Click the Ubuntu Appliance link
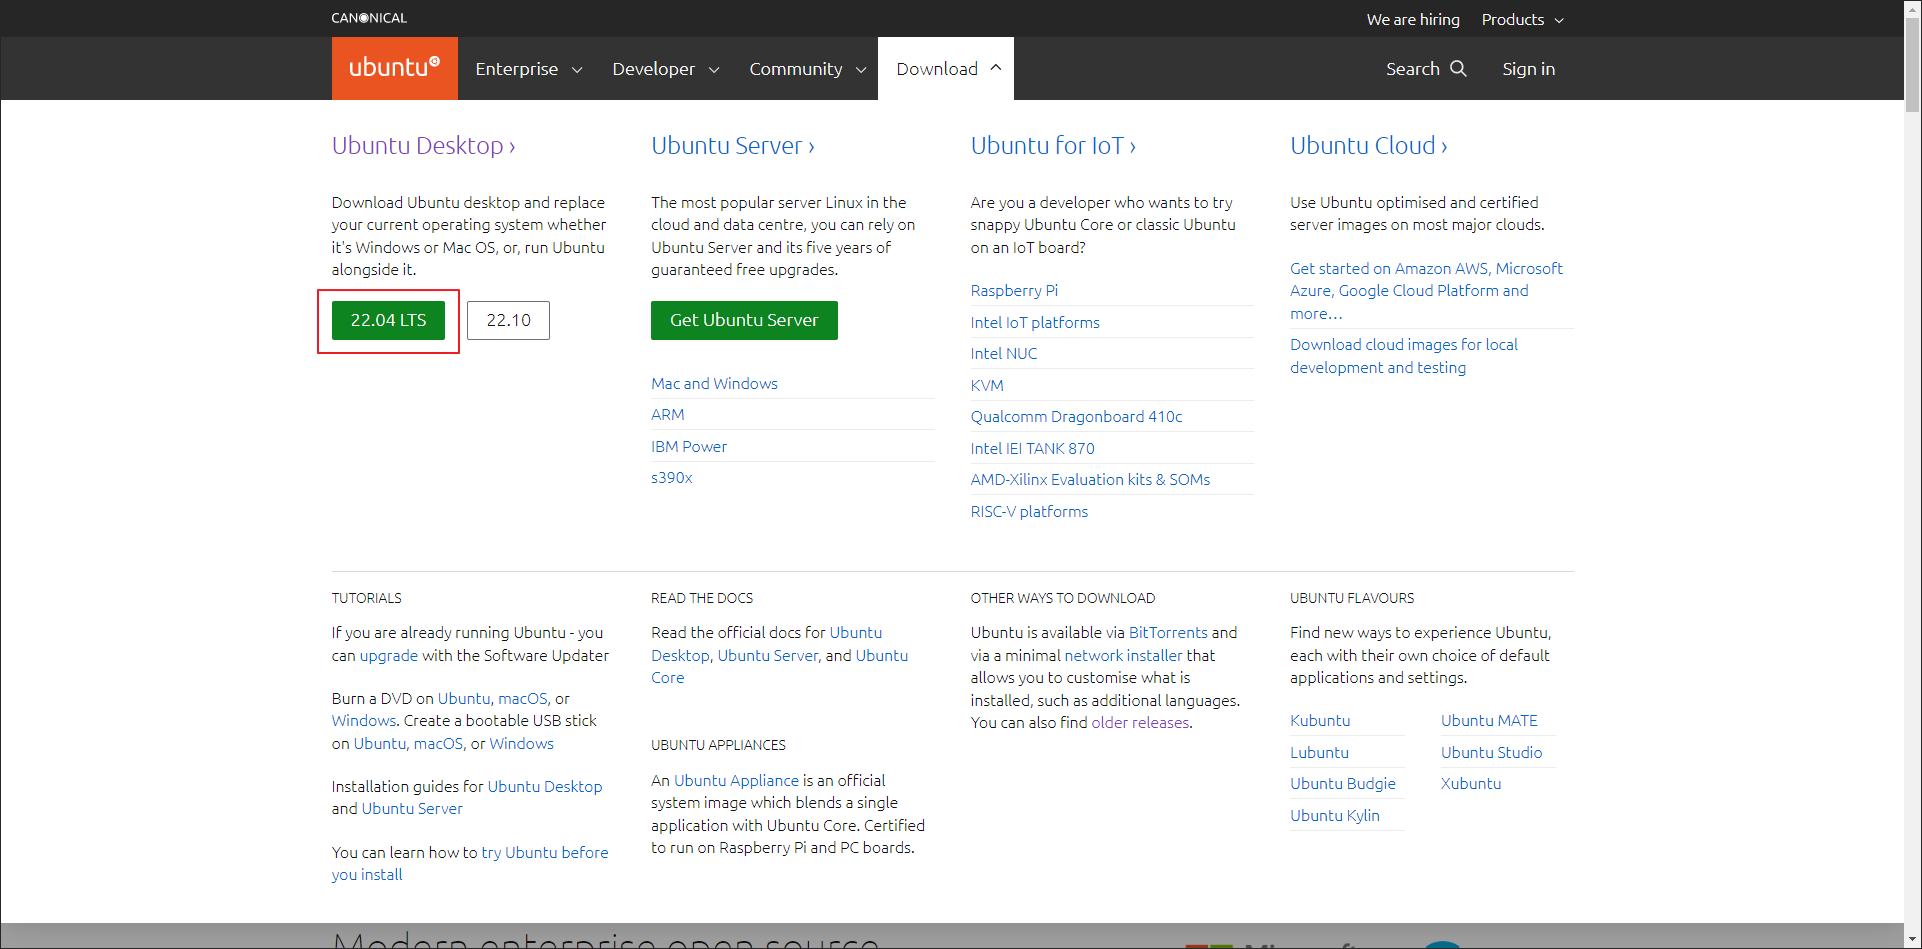The height and width of the screenshot is (949, 1922). [736, 780]
